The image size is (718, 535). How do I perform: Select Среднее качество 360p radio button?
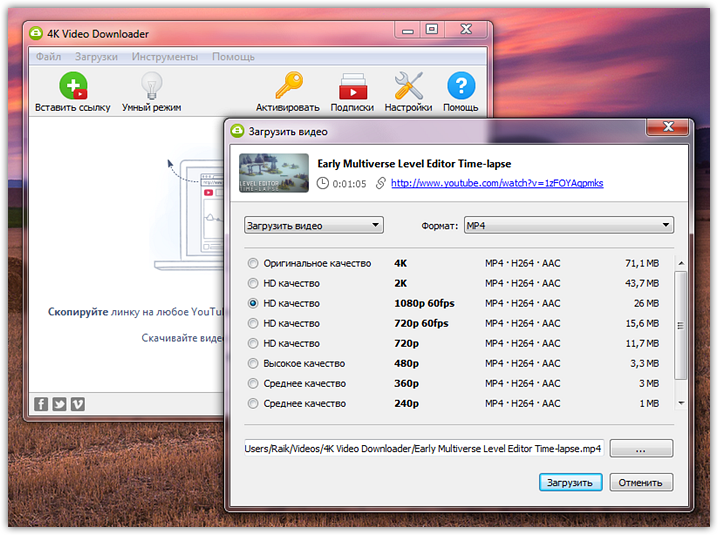[253, 383]
